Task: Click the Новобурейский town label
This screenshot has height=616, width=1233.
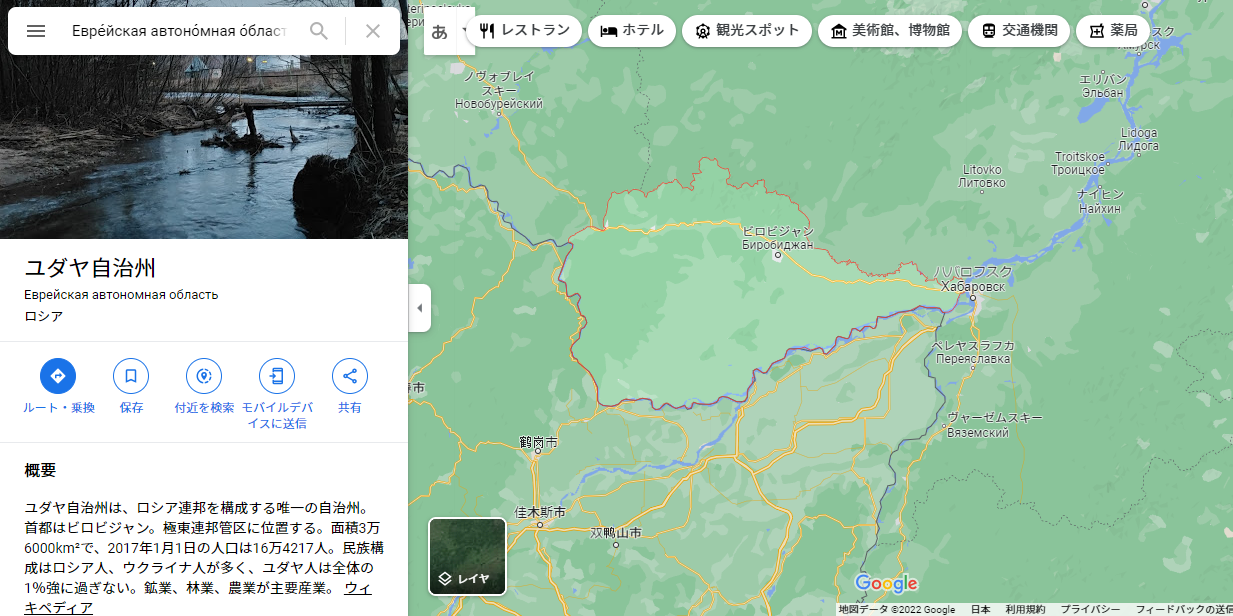Action: click(x=499, y=103)
